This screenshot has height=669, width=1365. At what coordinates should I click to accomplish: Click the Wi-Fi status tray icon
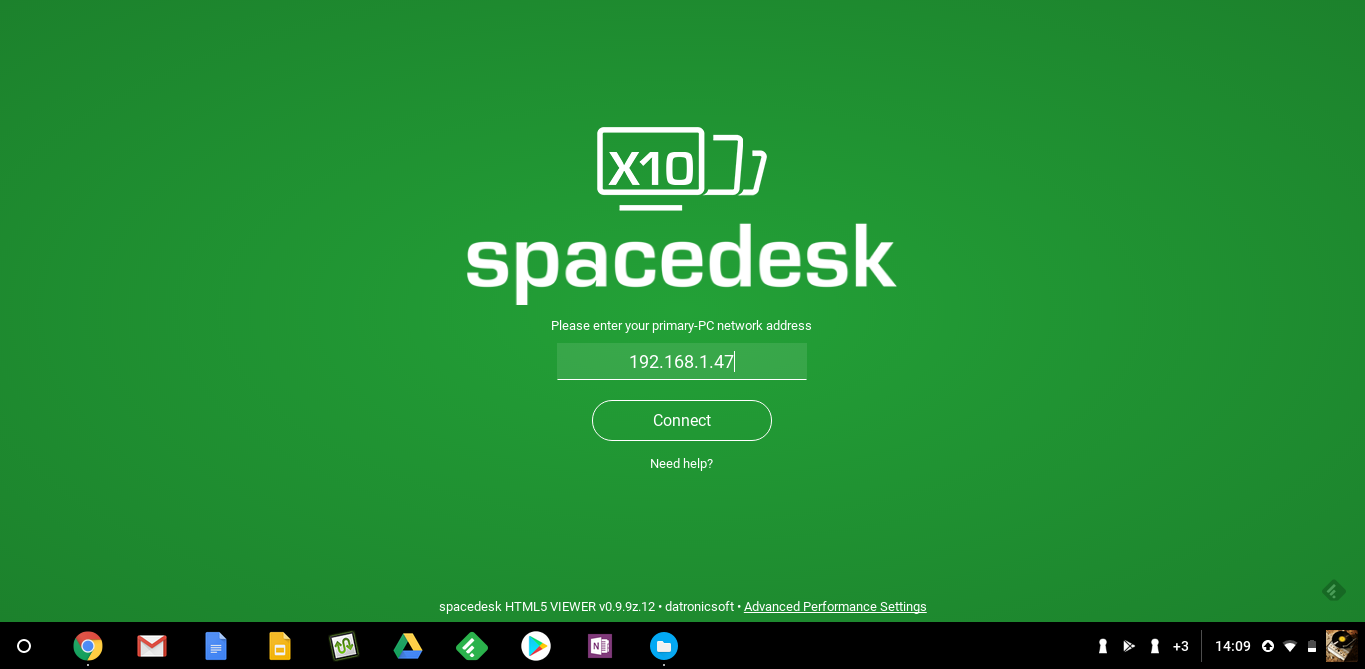coord(1290,646)
